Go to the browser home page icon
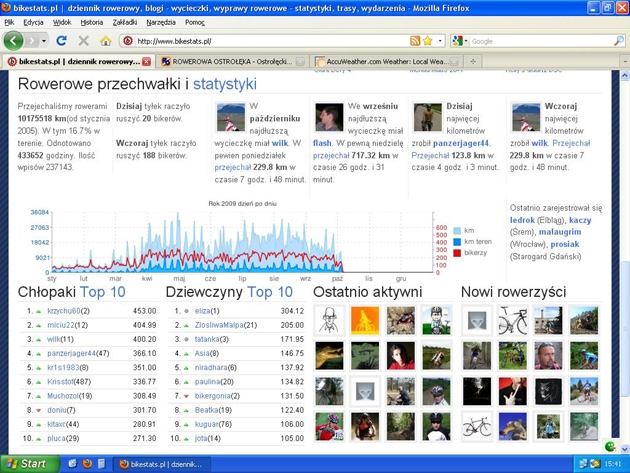 point(104,41)
